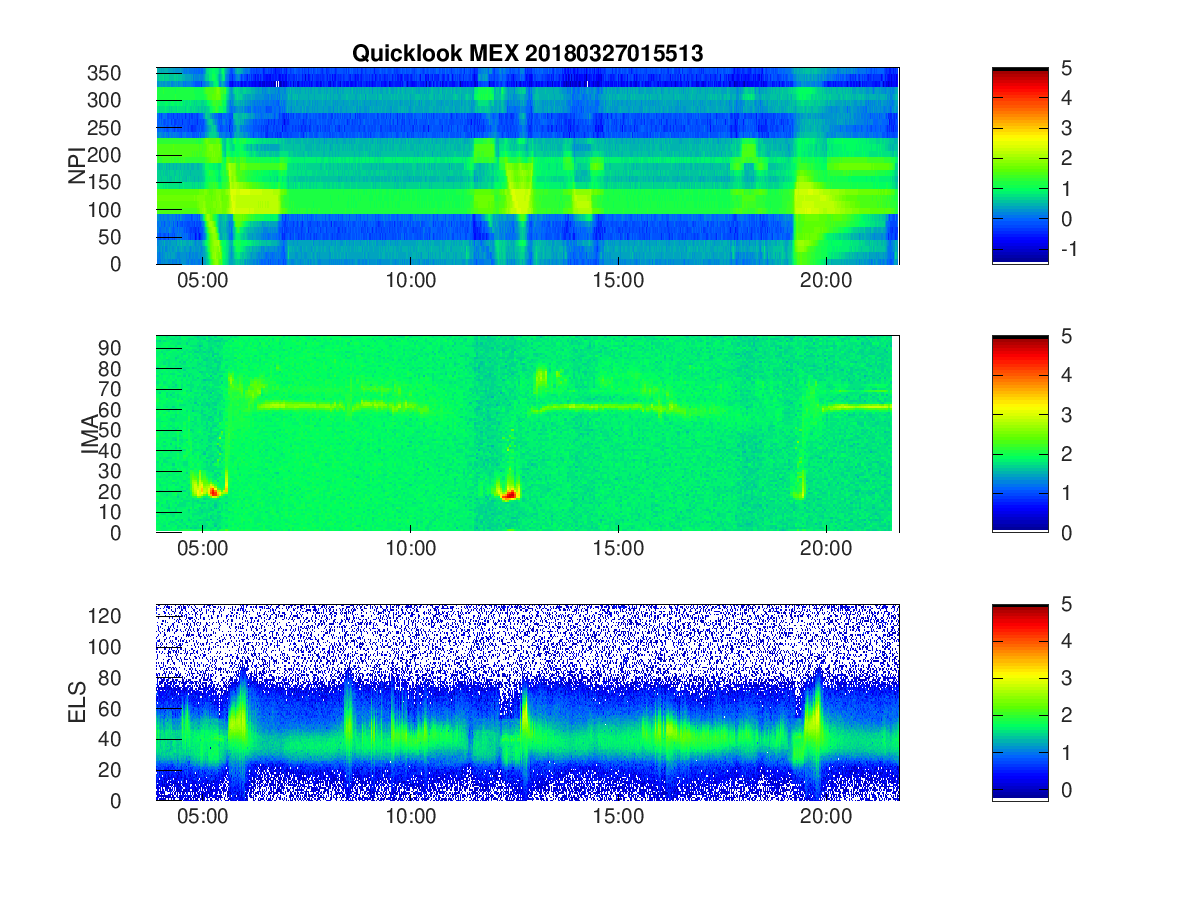Select the NPI spectrogram color bar
Viewport: 1200px width, 900px height.
point(1020,166)
